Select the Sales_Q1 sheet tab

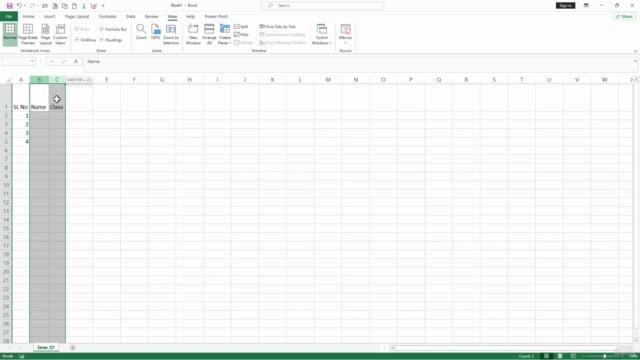[x=46, y=347]
